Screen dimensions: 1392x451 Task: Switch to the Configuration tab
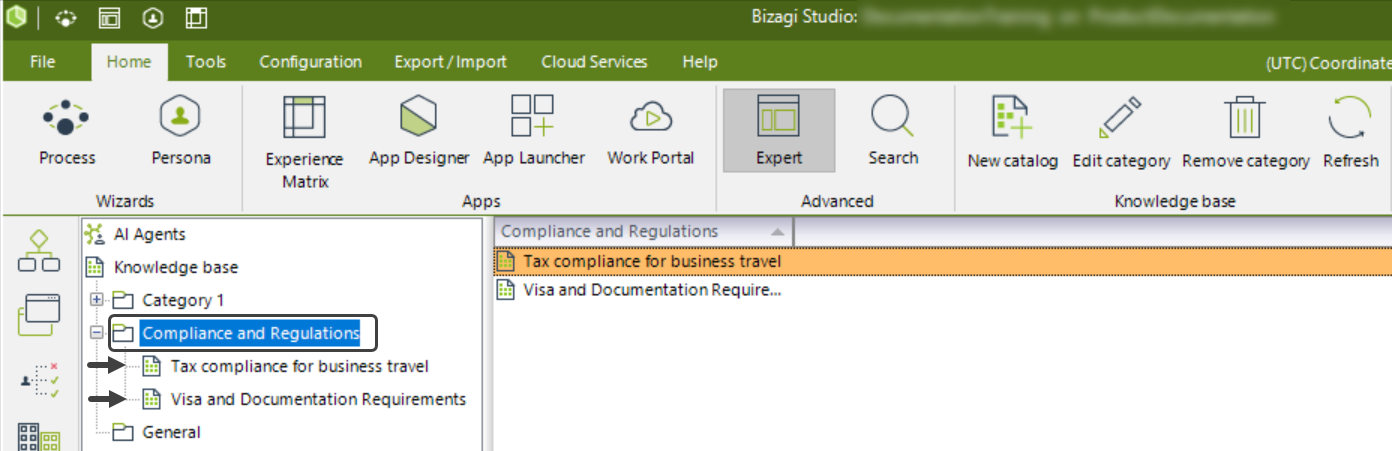[x=310, y=62]
